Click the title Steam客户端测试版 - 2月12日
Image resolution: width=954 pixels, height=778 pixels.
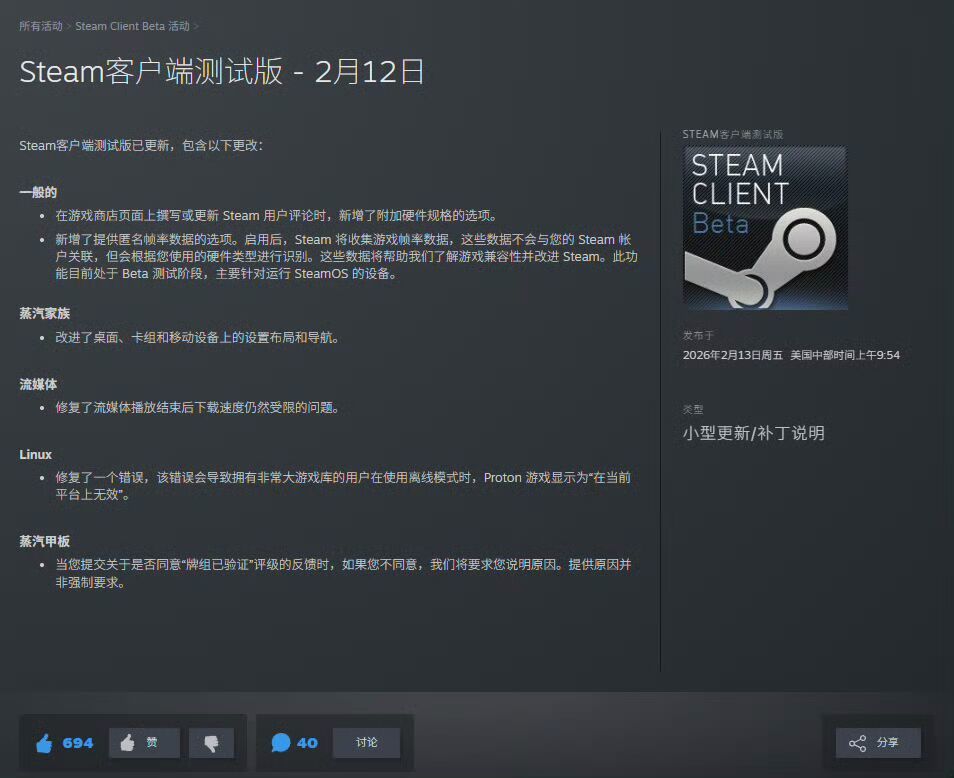click(x=222, y=72)
